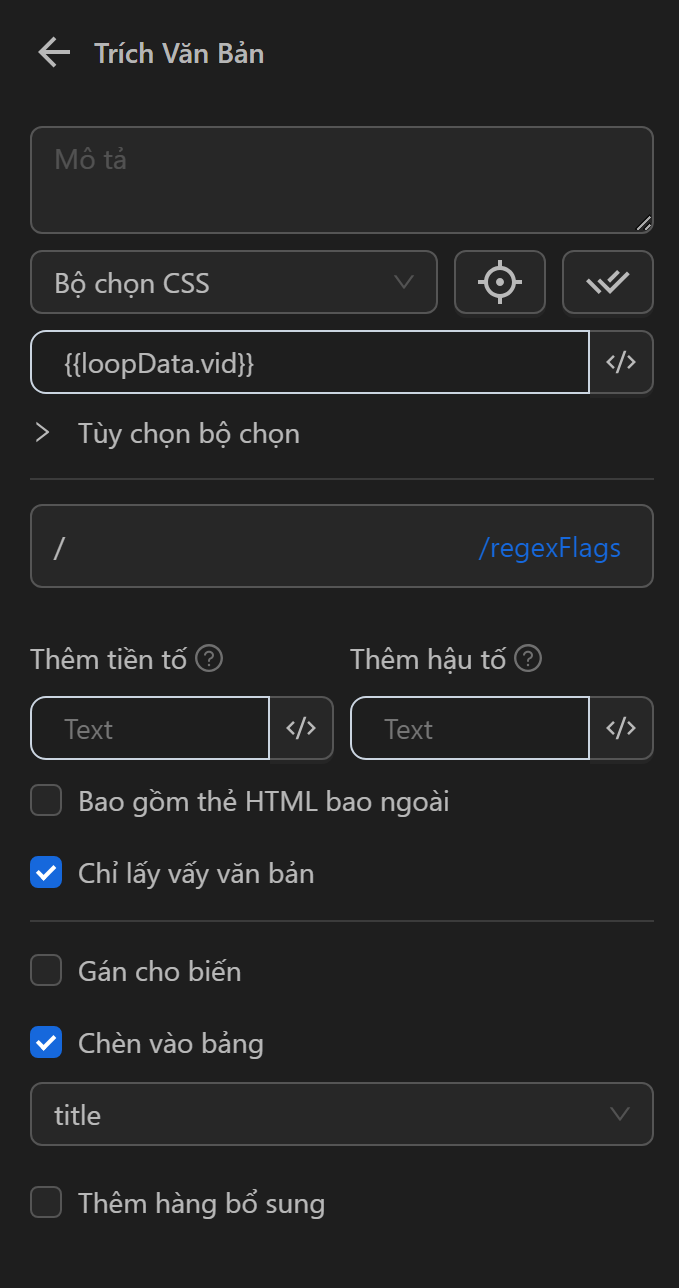Toggle the </> icon beside the selector field
The image size is (679, 1288).
click(x=621, y=362)
